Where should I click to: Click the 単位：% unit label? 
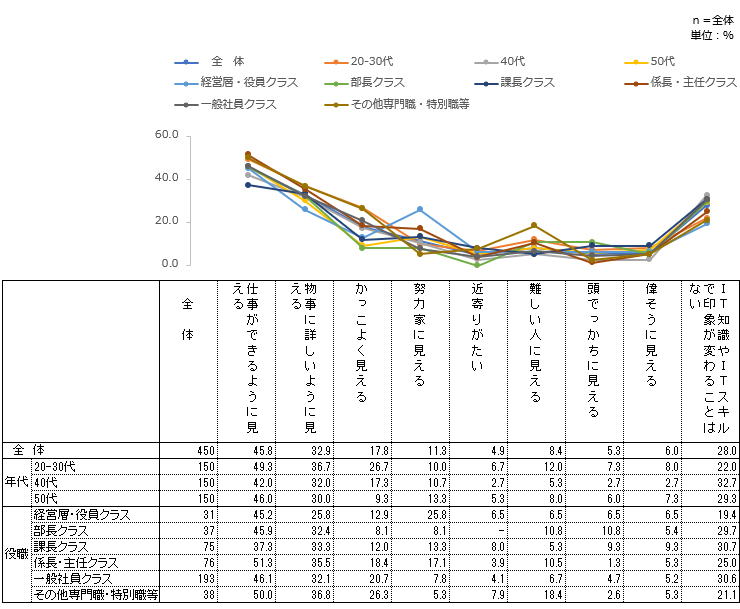tap(712, 35)
